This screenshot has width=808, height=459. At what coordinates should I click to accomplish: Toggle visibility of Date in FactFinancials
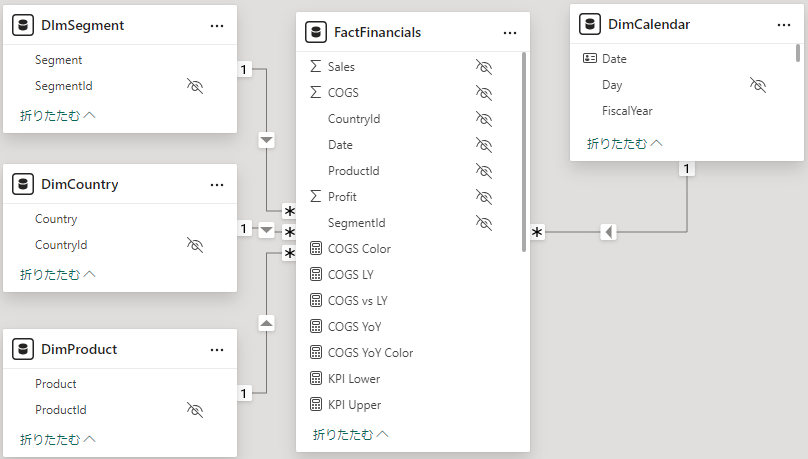[x=484, y=145]
